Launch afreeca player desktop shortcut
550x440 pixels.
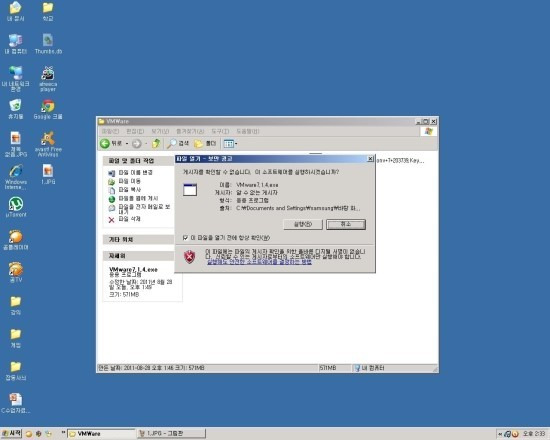(x=48, y=79)
